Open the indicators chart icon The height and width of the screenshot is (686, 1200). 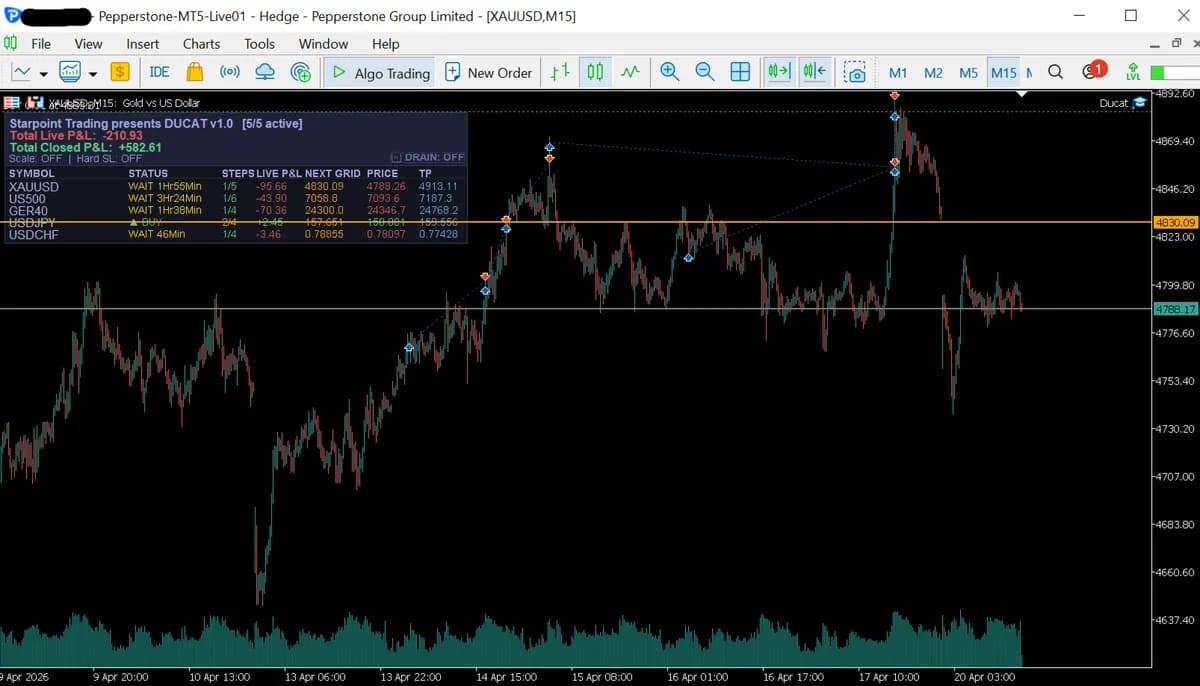70,72
